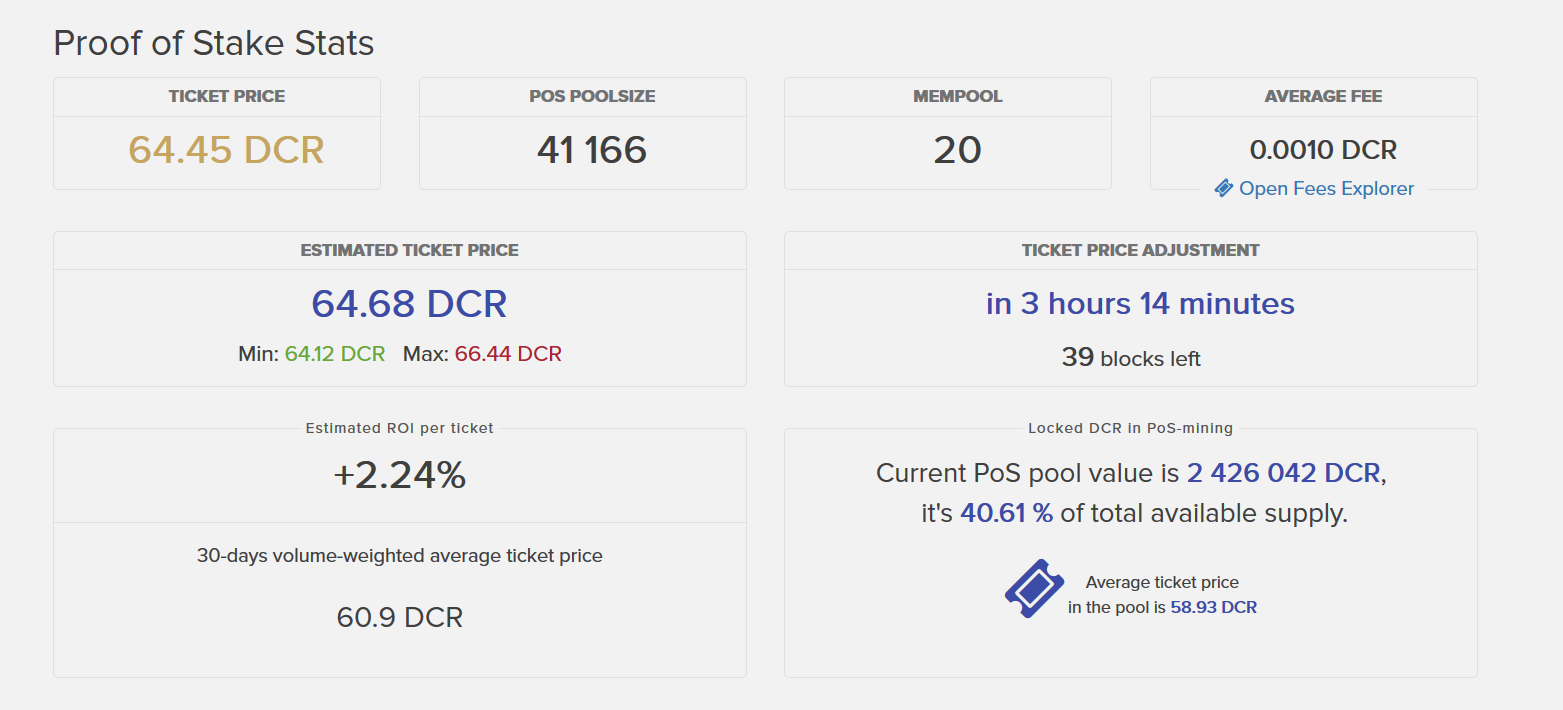Click the TICKET PRICE card header
Image resolution: width=1563 pixels, height=710 pixels.
pos(227,96)
